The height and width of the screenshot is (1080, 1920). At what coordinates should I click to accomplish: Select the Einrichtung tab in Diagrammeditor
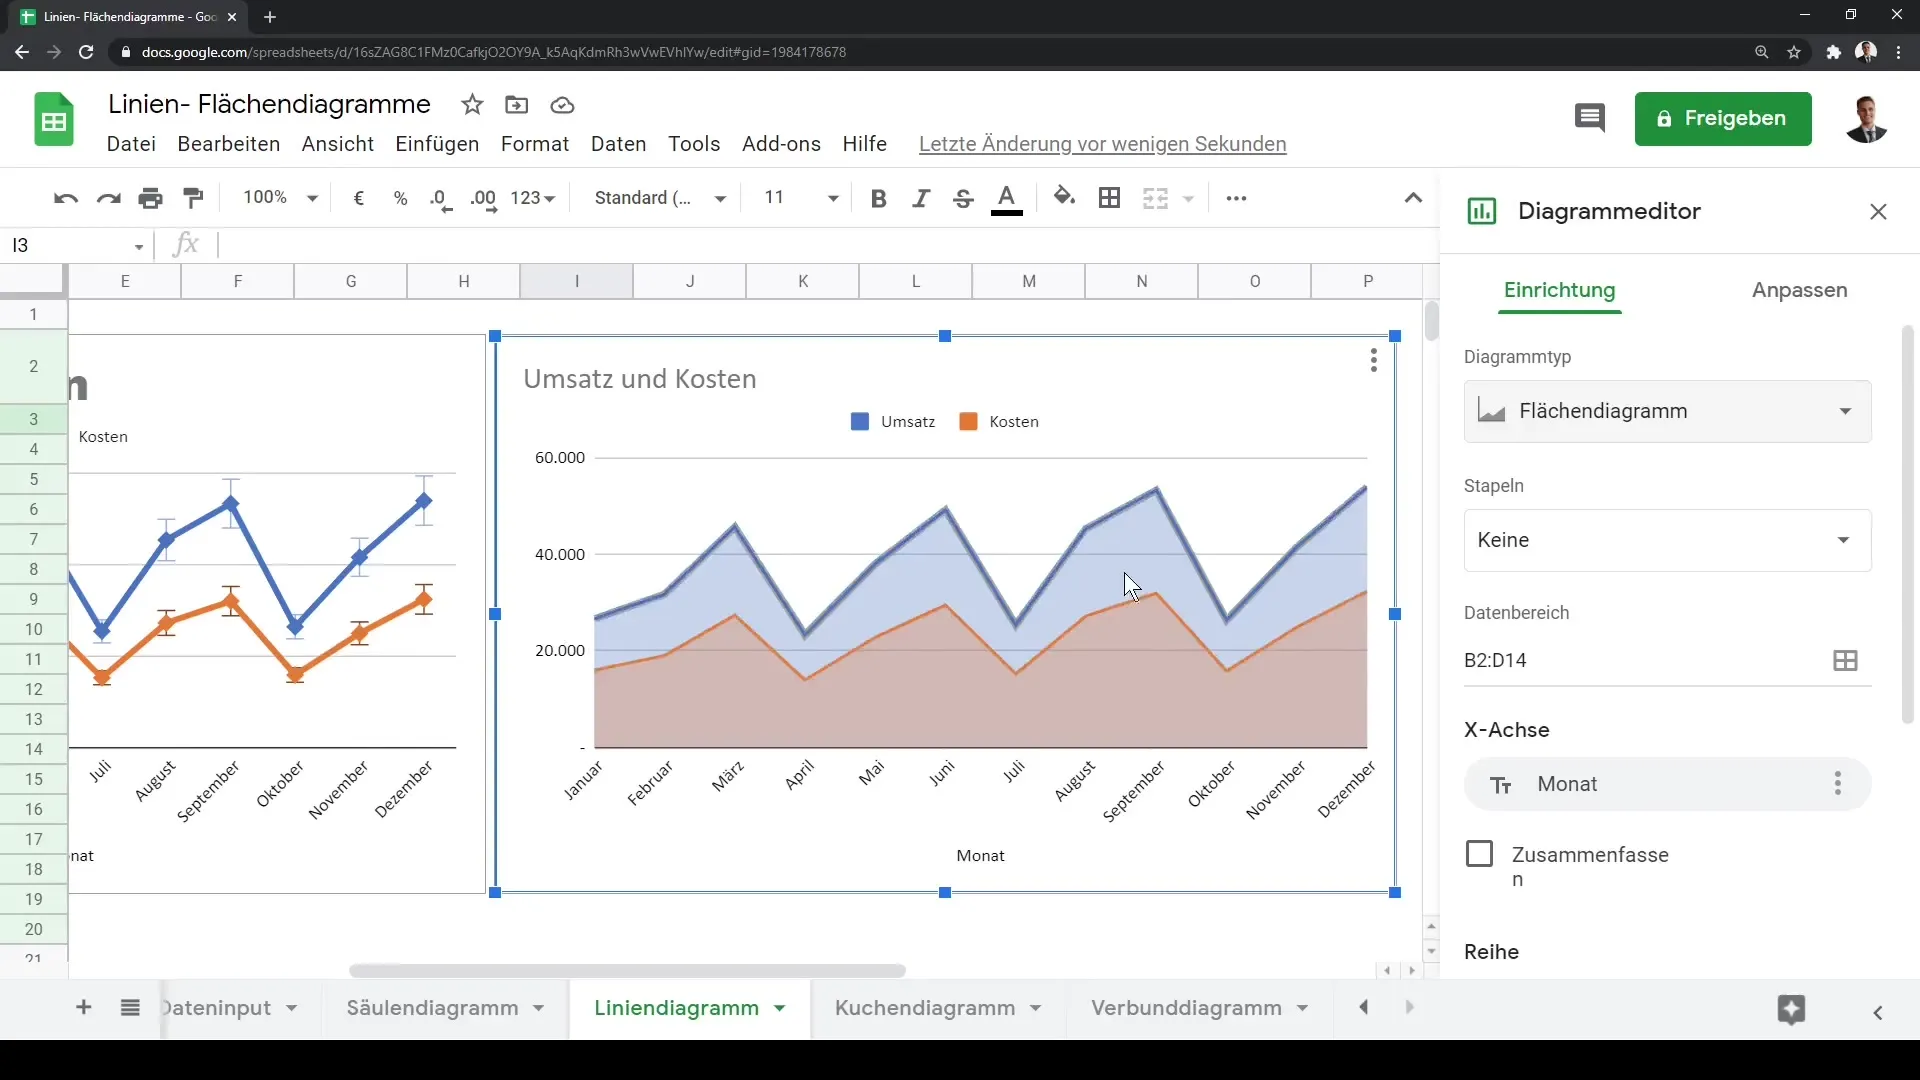pyautogui.click(x=1559, y=290)
